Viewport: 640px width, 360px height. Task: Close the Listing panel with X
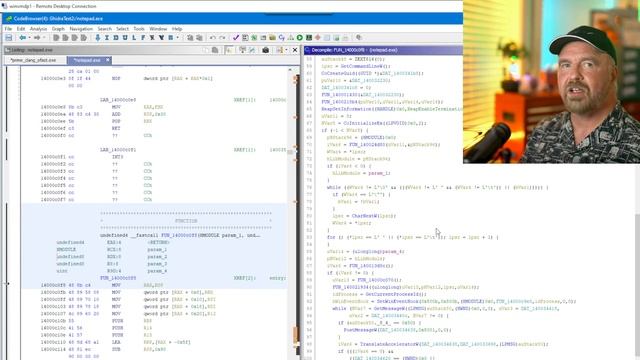click(x=295, y=50)
